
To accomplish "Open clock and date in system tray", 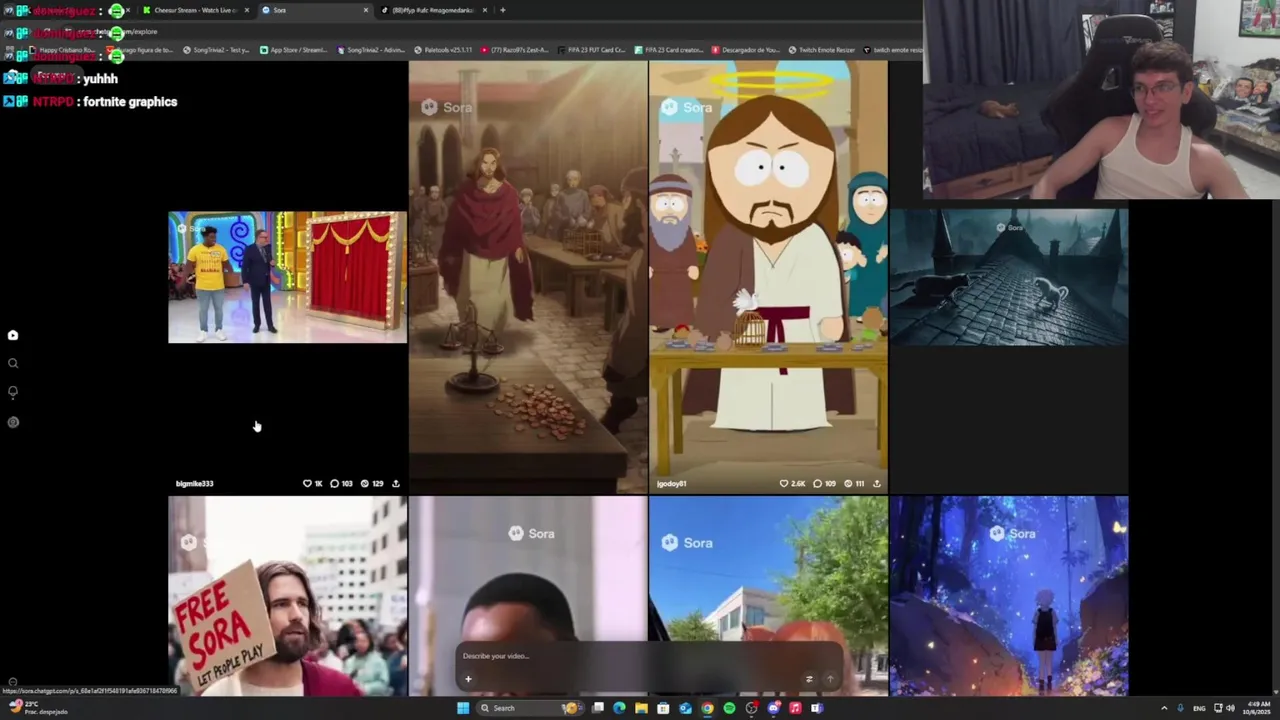I will 1257,708.
